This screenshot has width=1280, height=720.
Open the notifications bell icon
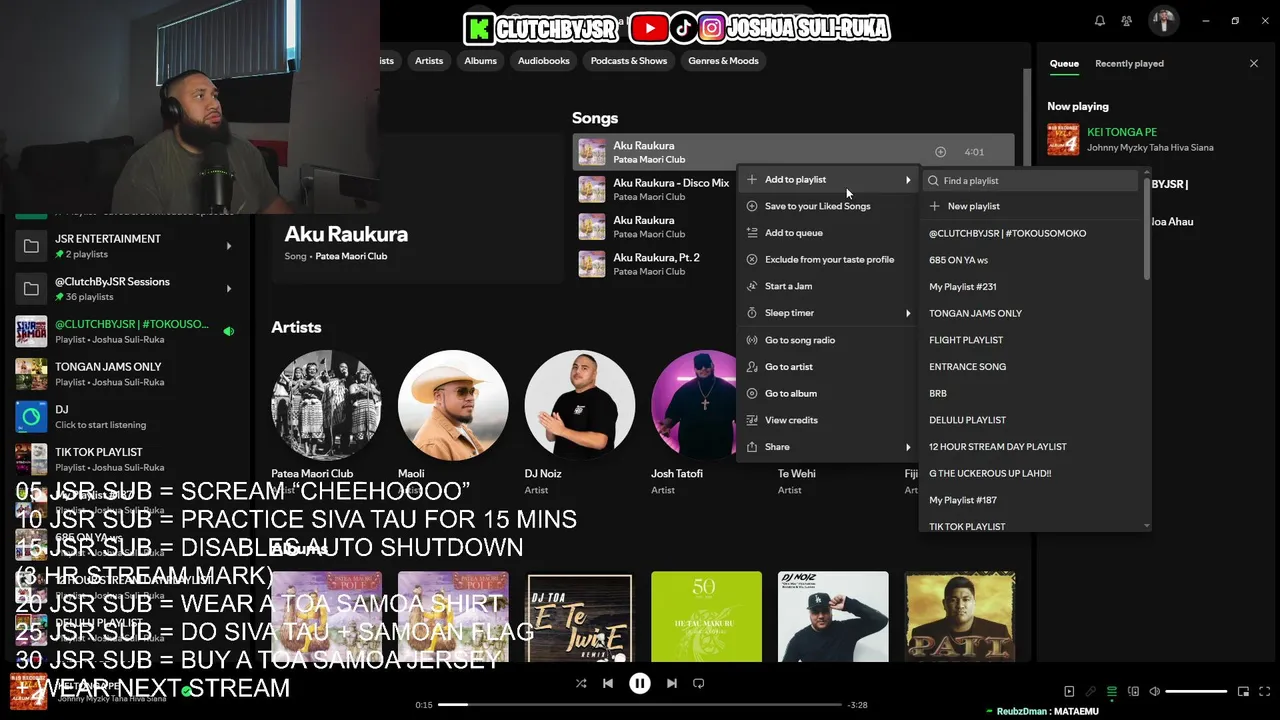click(x=1100, y=21)
